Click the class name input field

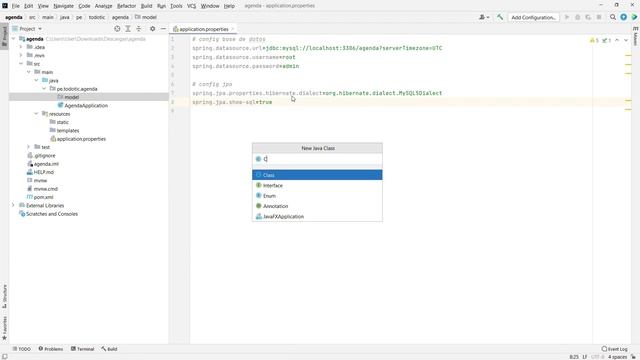pyautogui.click(x=317, y=159)
